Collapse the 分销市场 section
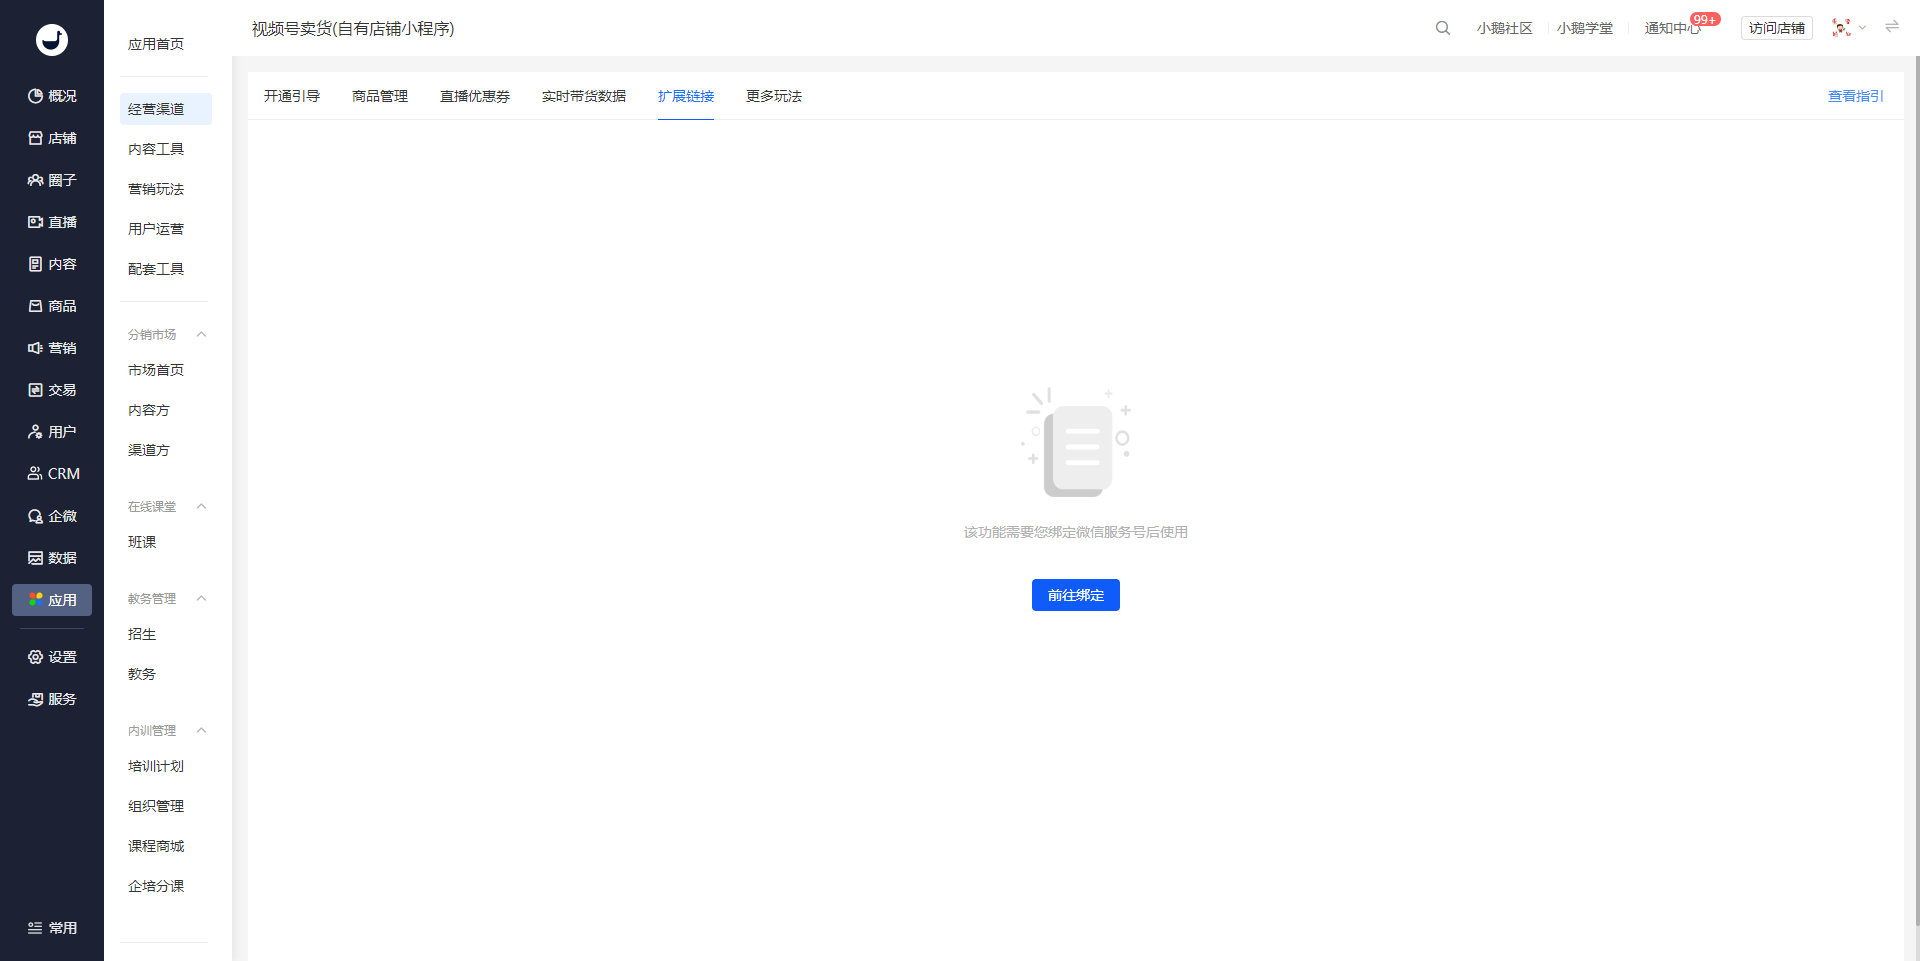The width and height of the screenshot is (1920, 961). pos(201,334)
